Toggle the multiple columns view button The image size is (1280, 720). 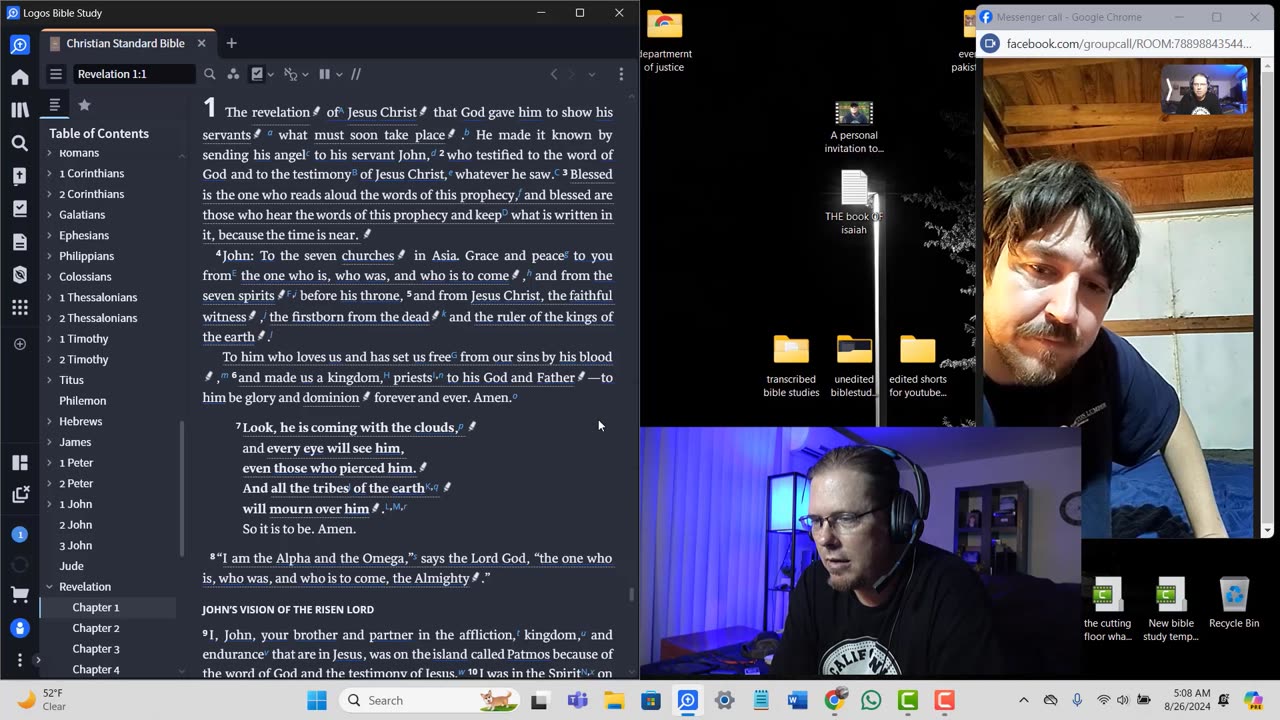[x=324, y=74]
